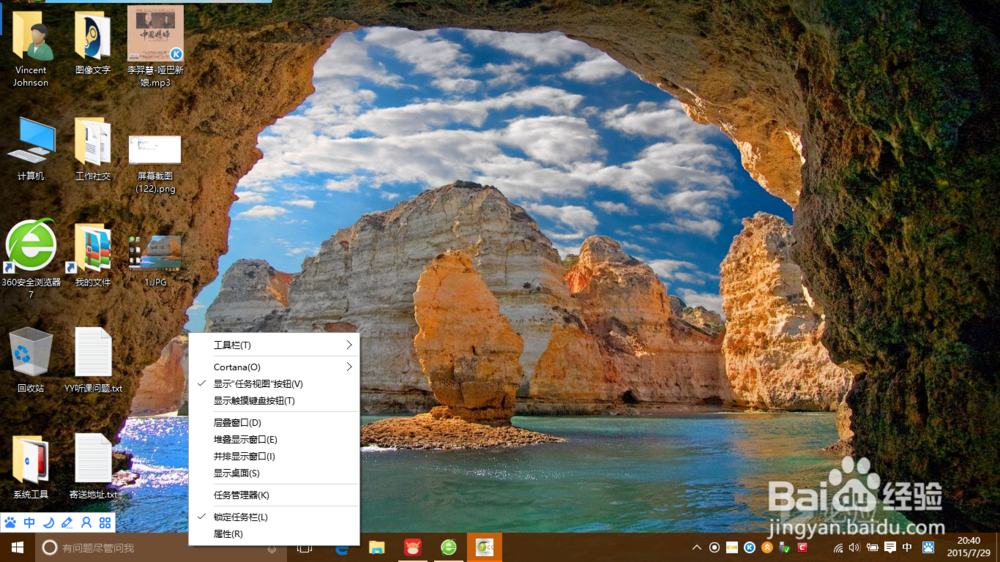Choose 层叠窗口(D) from context menu
1000x562 pixels.
pyautogui.click(x=274, y=422)
